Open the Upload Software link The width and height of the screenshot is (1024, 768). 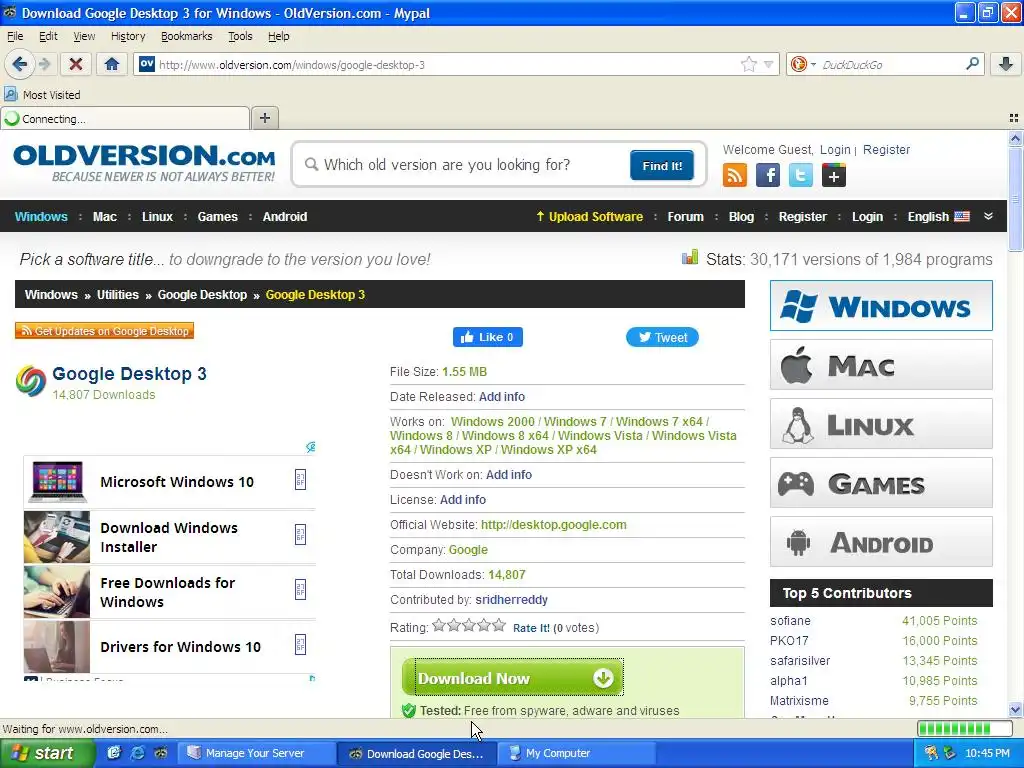click(589, 217)
